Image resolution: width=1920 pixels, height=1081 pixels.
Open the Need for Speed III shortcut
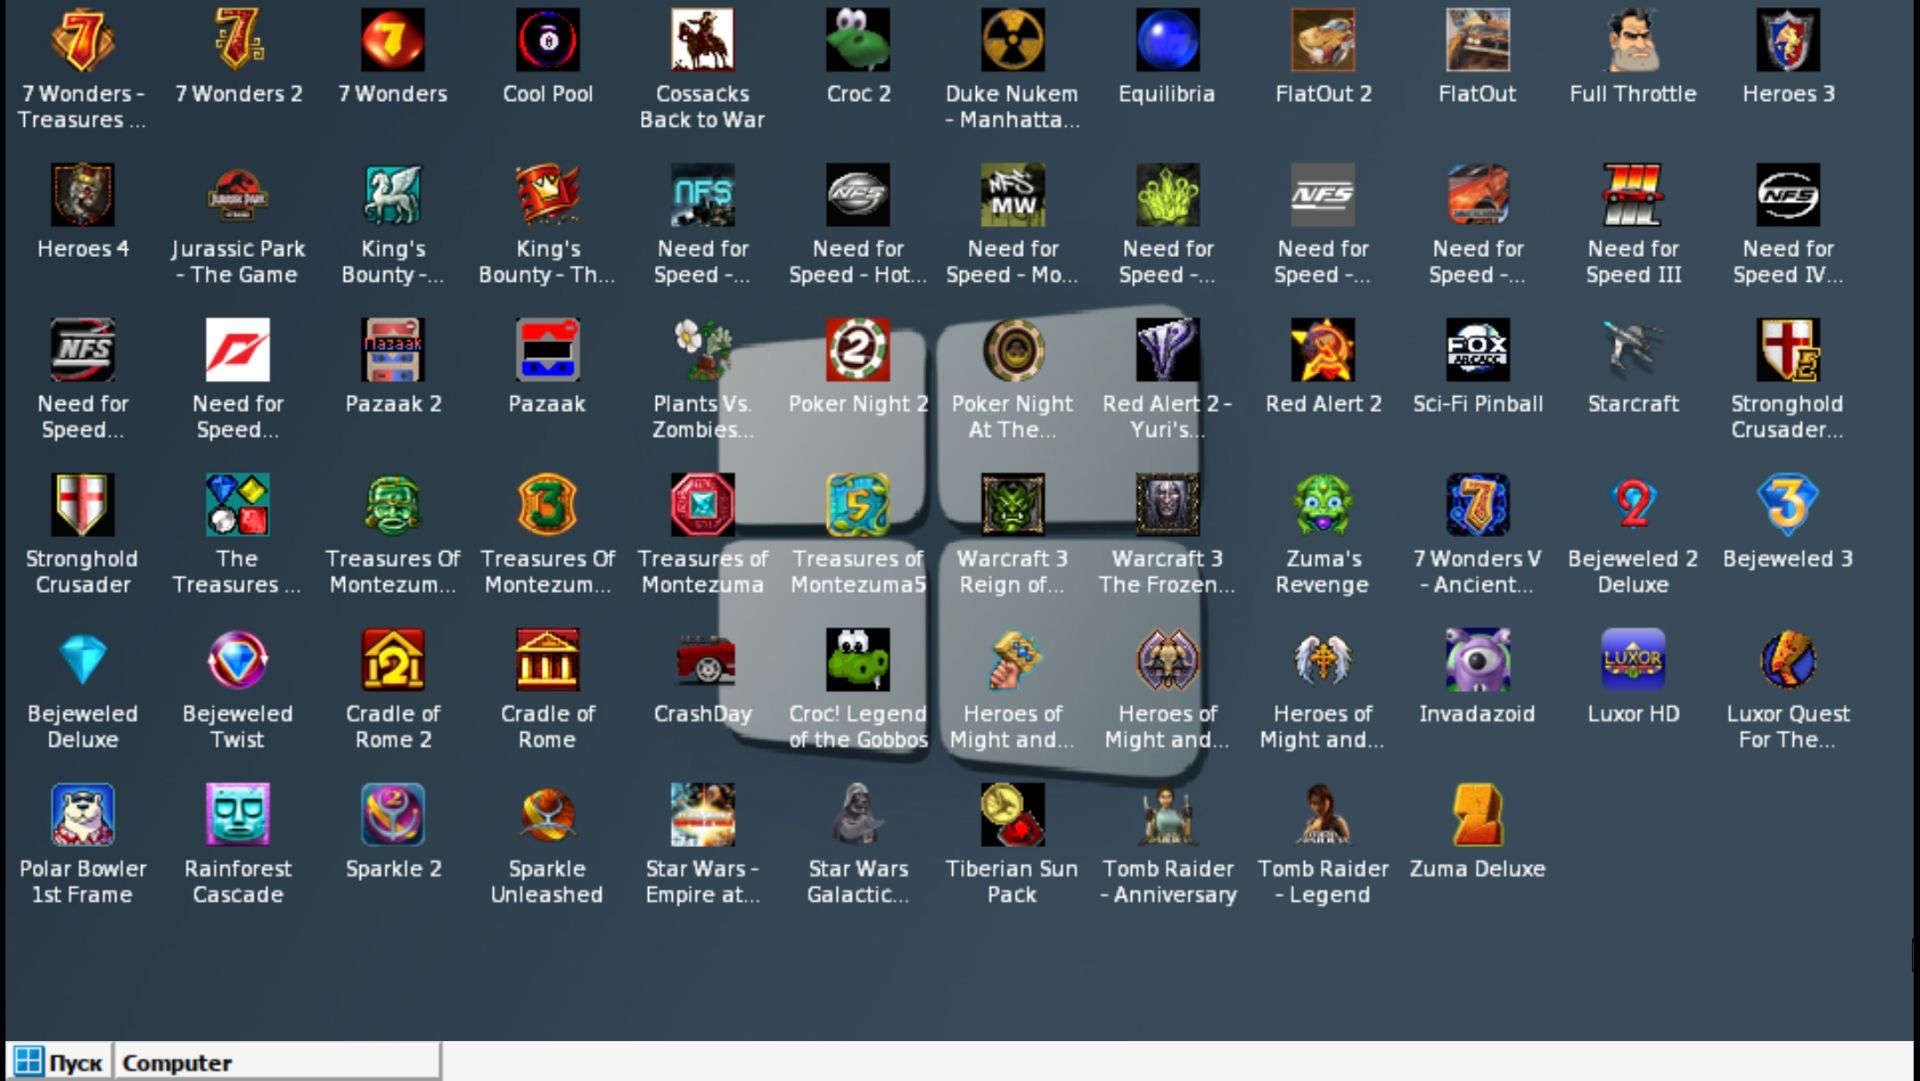(x=1632, y=196)
